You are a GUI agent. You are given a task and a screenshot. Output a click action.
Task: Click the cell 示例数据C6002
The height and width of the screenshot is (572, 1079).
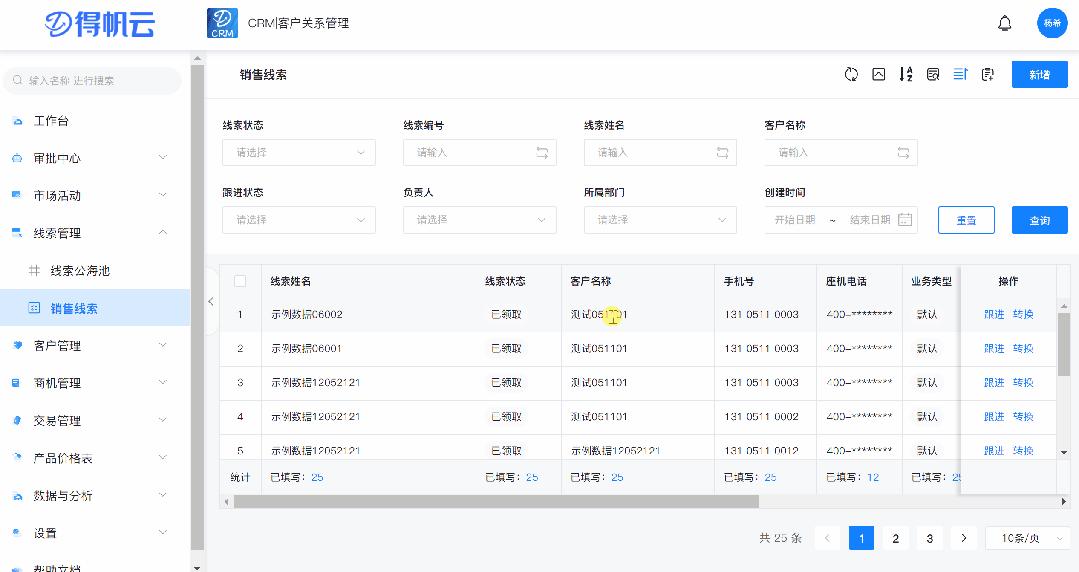pyautogui.click(x=307, y=315)
